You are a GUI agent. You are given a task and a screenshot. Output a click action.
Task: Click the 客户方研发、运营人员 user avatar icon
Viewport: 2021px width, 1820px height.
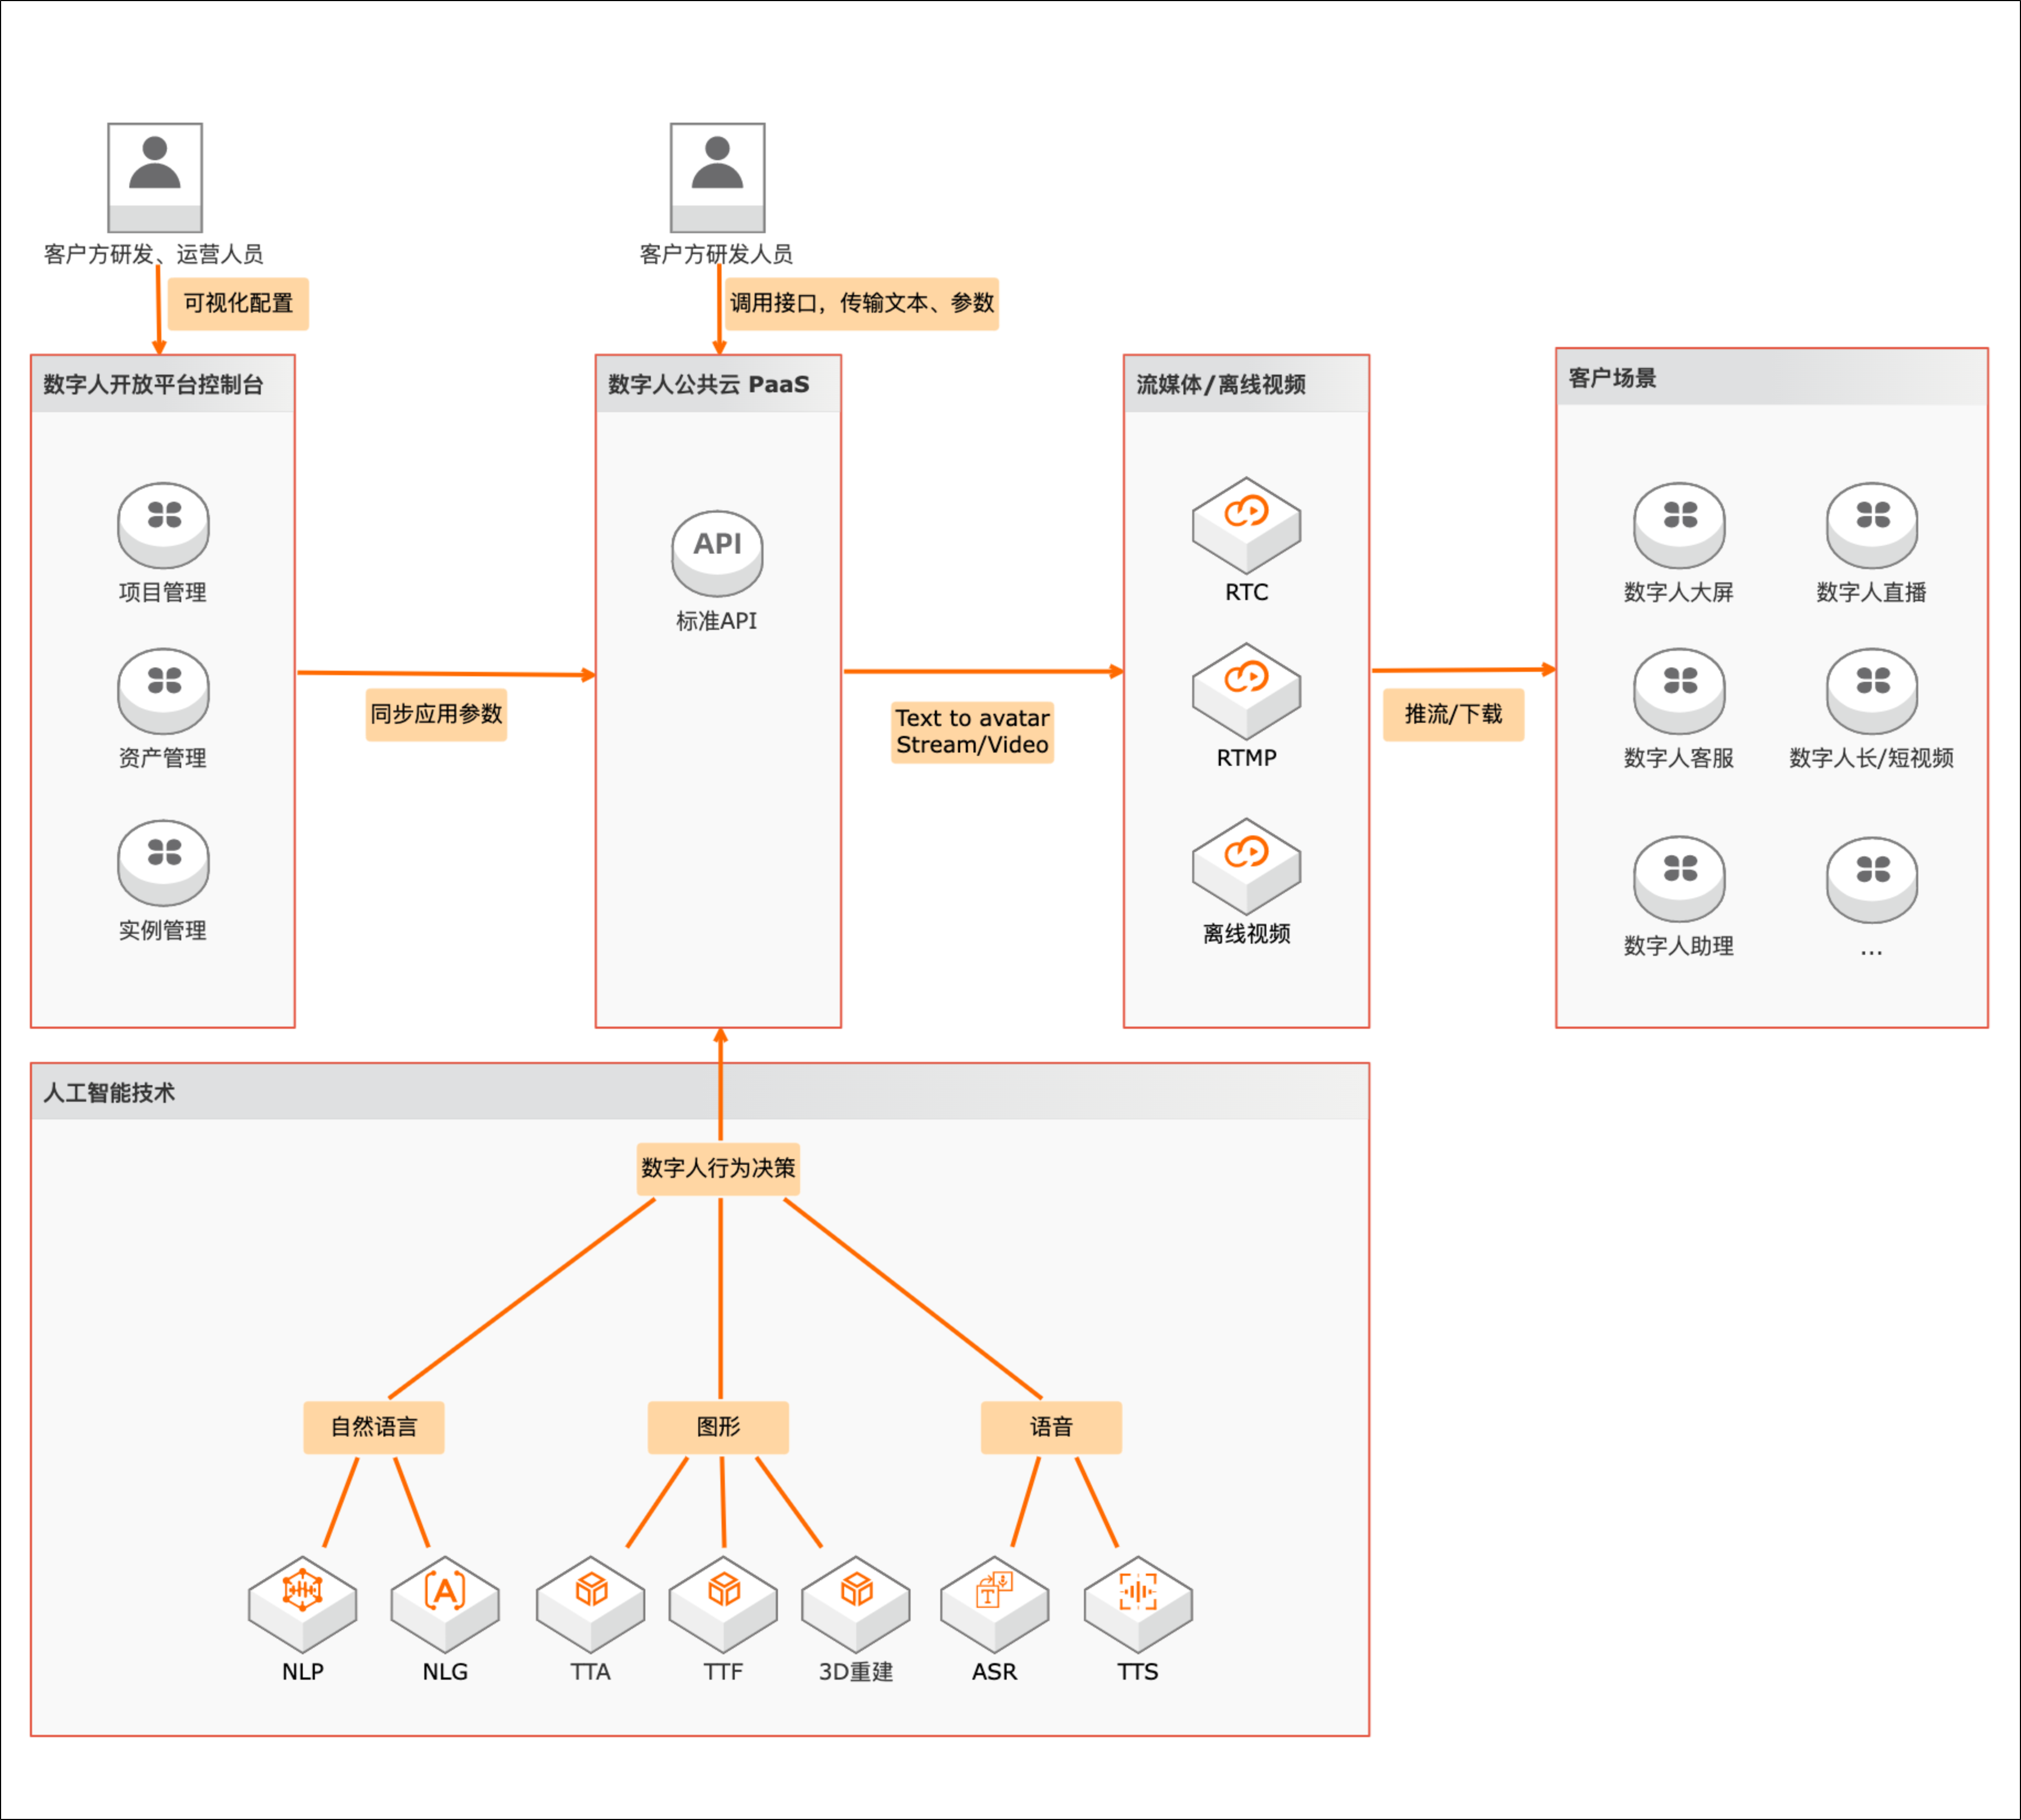155,178
